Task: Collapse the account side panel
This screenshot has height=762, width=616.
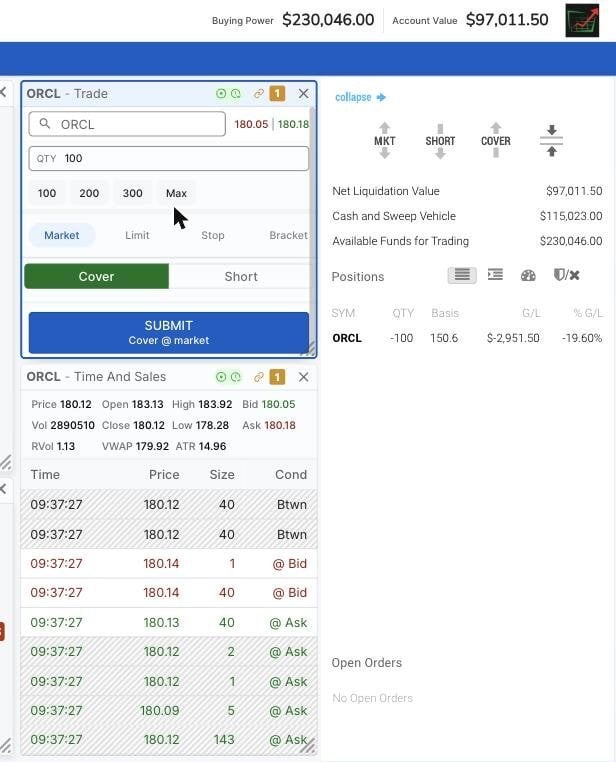Action: coord(360,97)
